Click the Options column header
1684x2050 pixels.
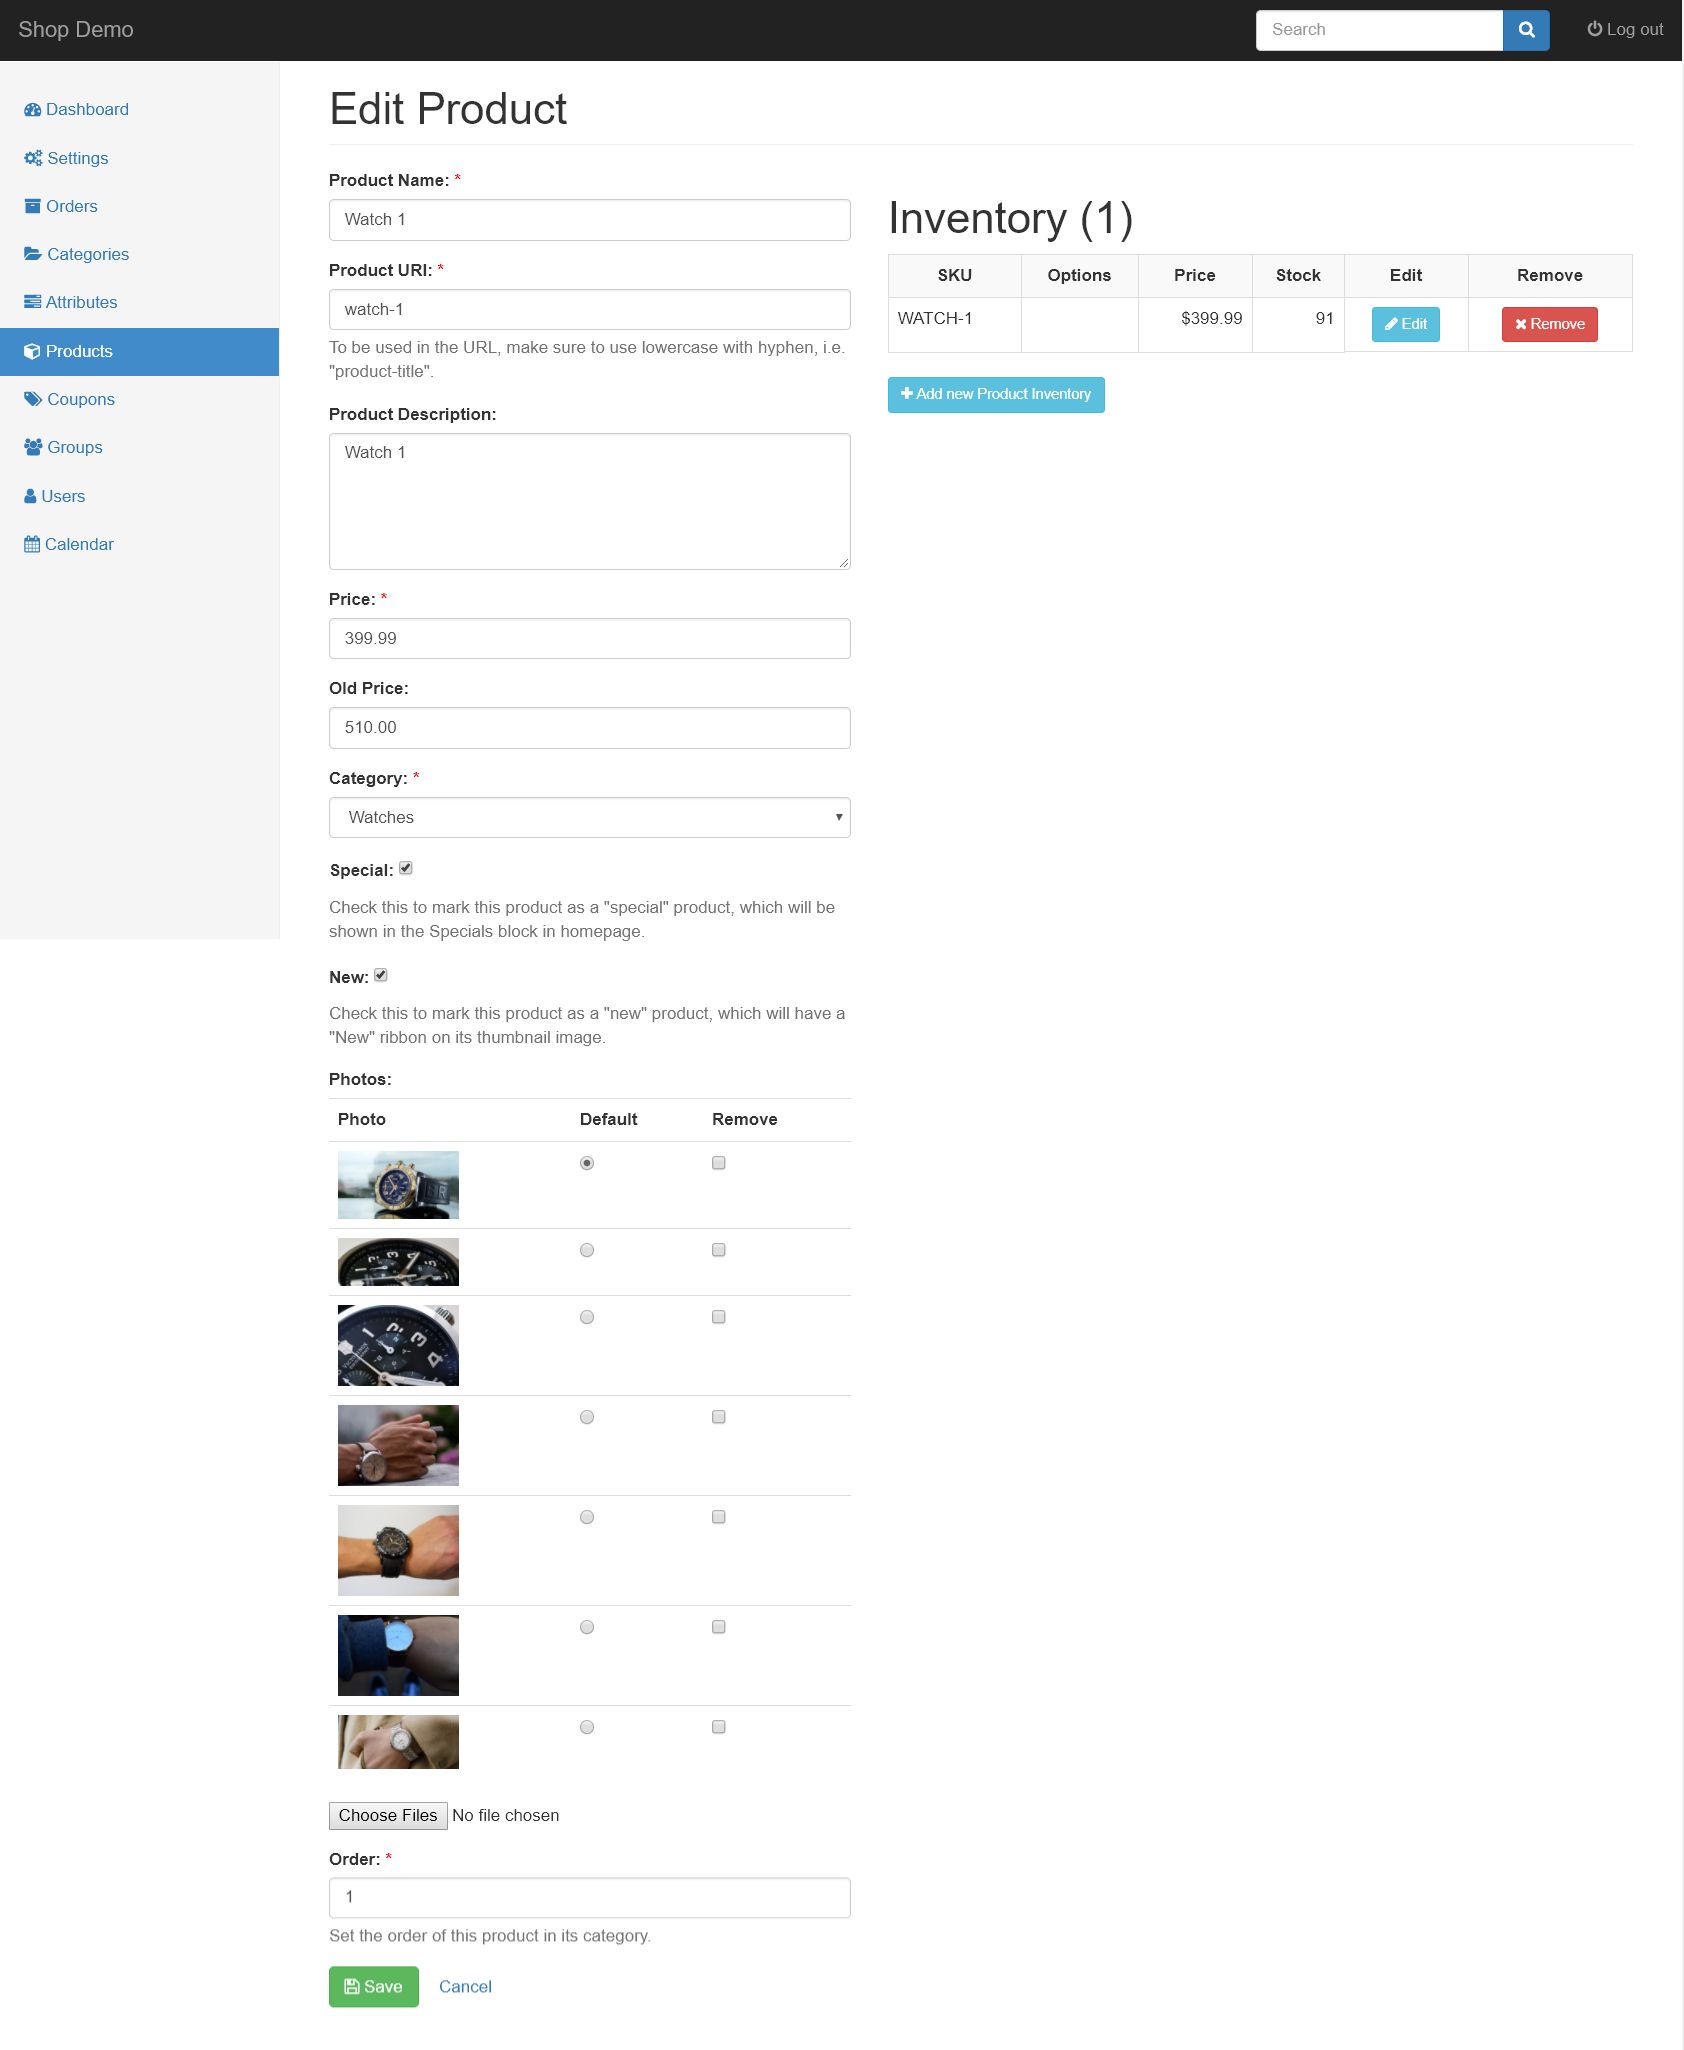coord(1079,275)
